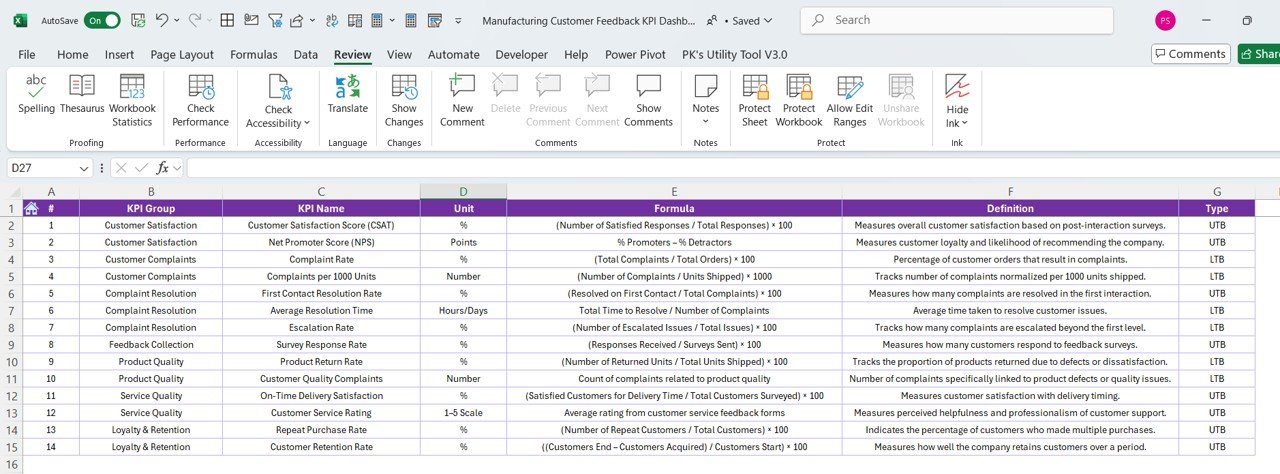Expand the formula bar fx dropdown arrow

tap(177, 168)
